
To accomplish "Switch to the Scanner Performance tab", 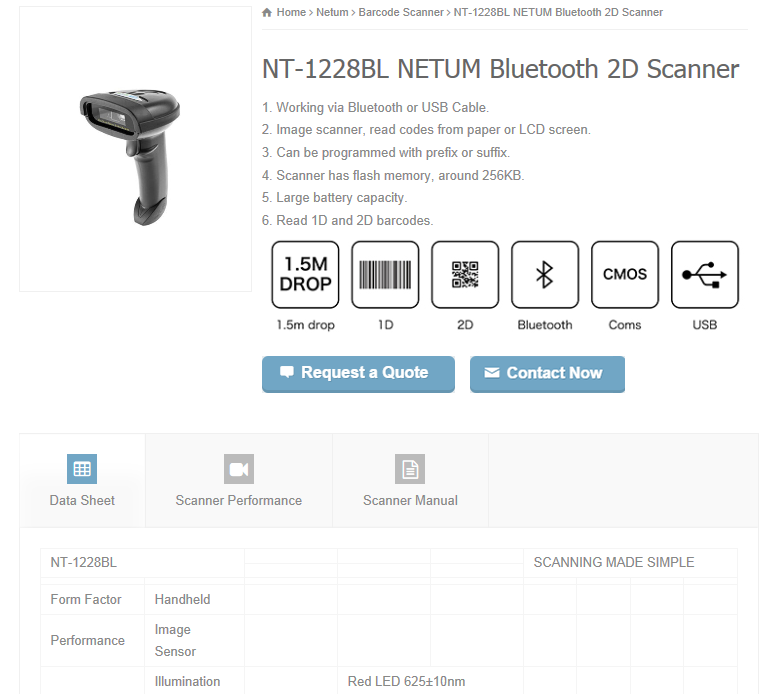I will (239, 480).
